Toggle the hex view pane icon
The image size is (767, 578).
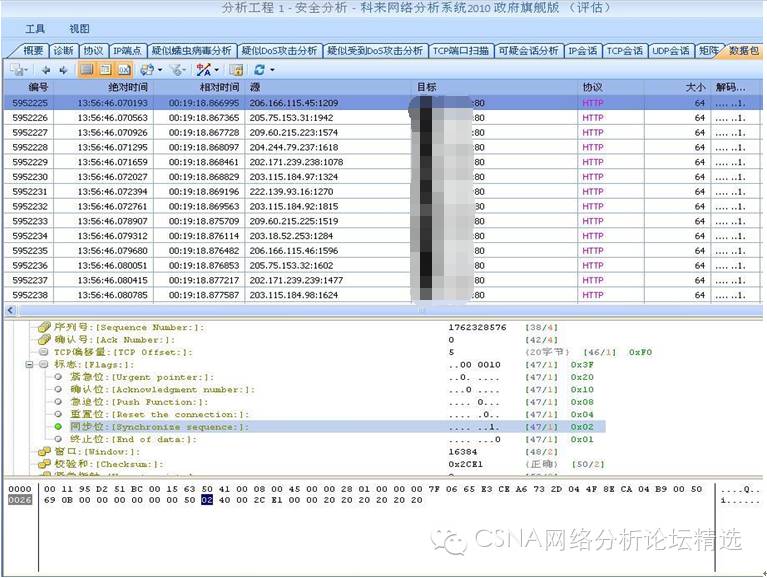pyautogui.click(x=123, y=70)
